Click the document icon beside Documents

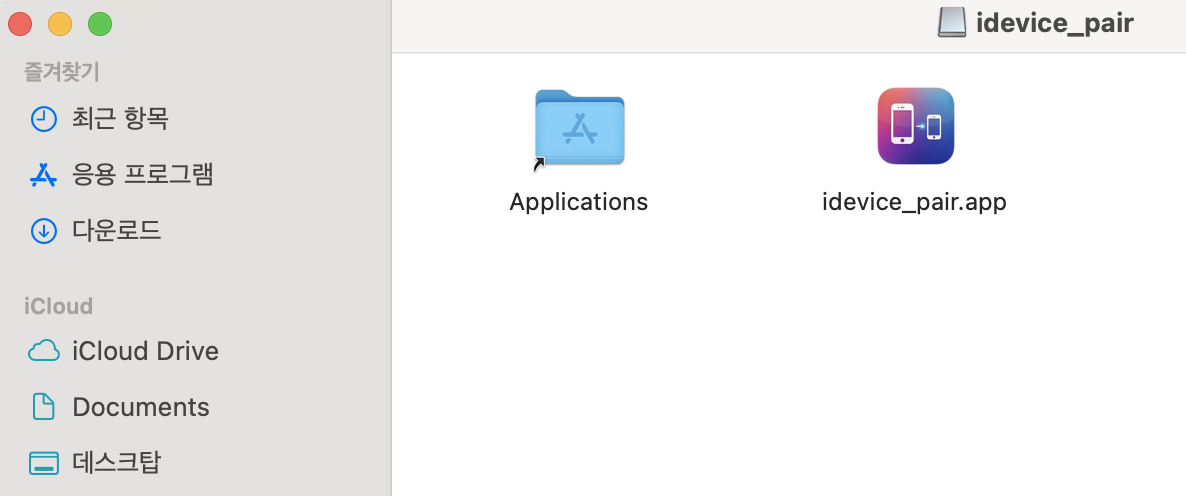(x=43, y=407)
